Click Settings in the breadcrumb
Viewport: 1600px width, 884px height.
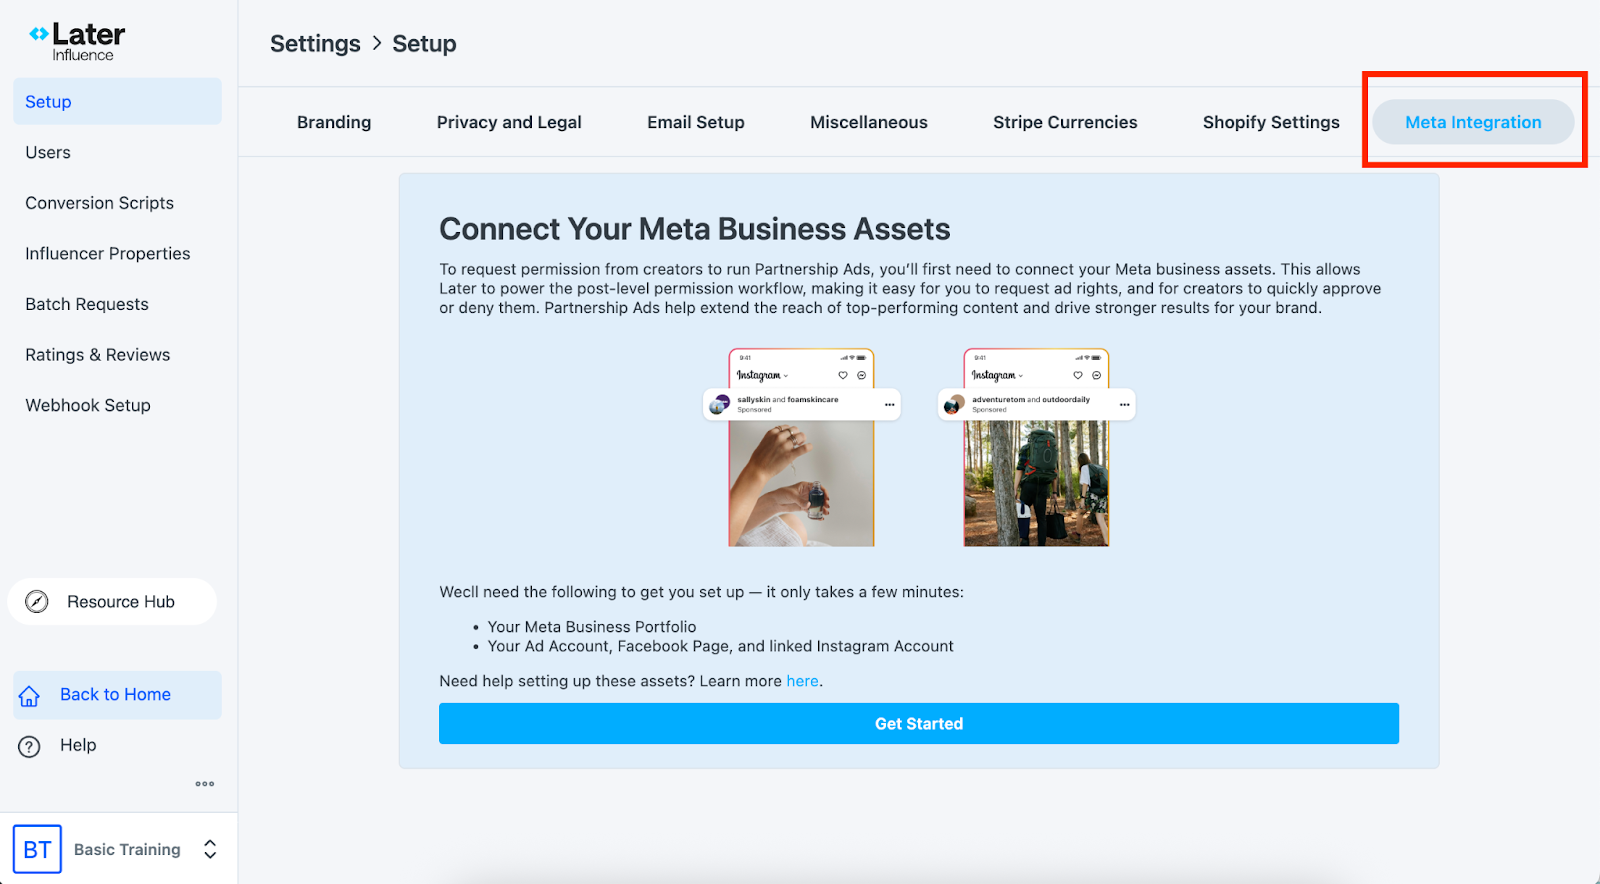314,43
